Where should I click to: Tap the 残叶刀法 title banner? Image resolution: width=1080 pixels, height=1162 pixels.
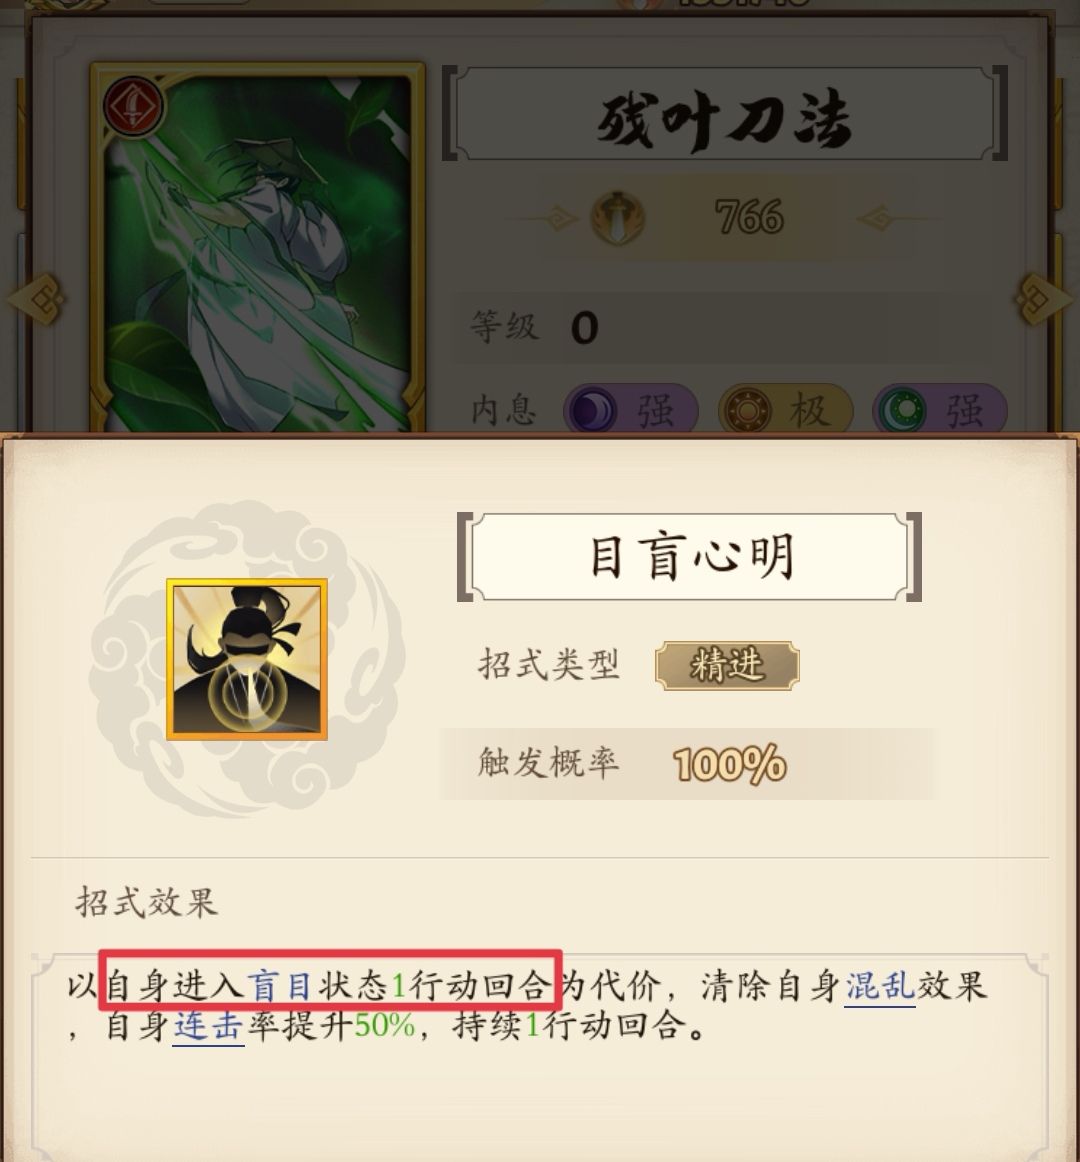point(724,113)
